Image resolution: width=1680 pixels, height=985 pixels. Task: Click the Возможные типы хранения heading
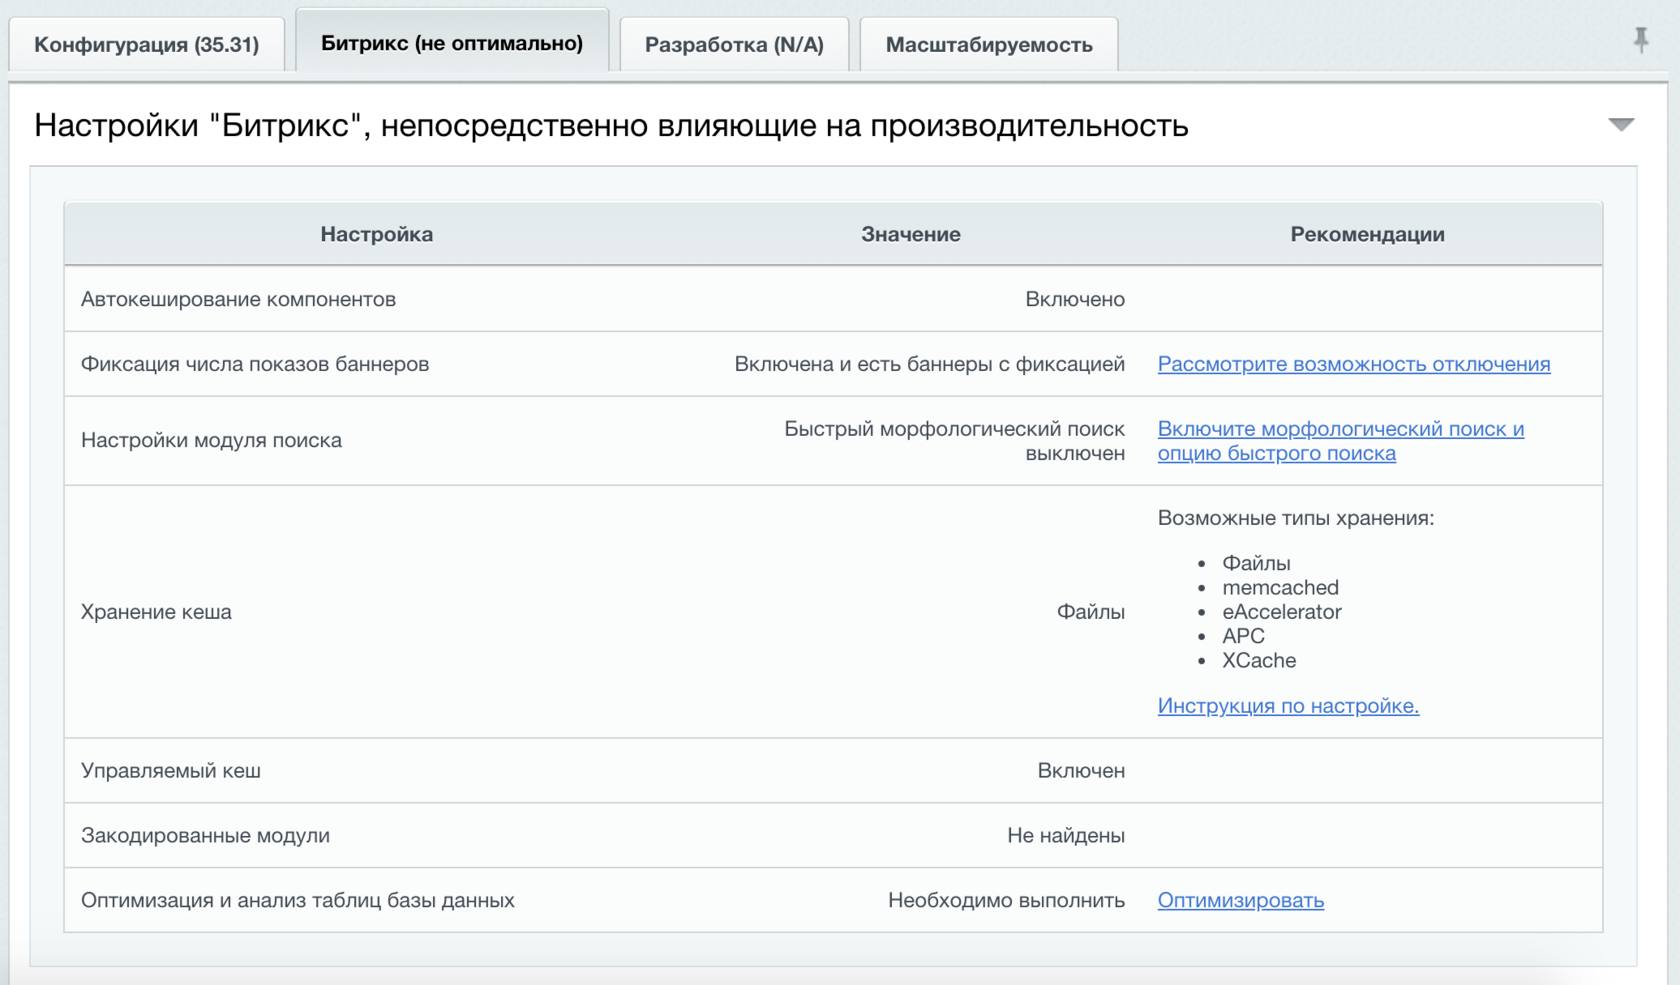pos(1296,518)
